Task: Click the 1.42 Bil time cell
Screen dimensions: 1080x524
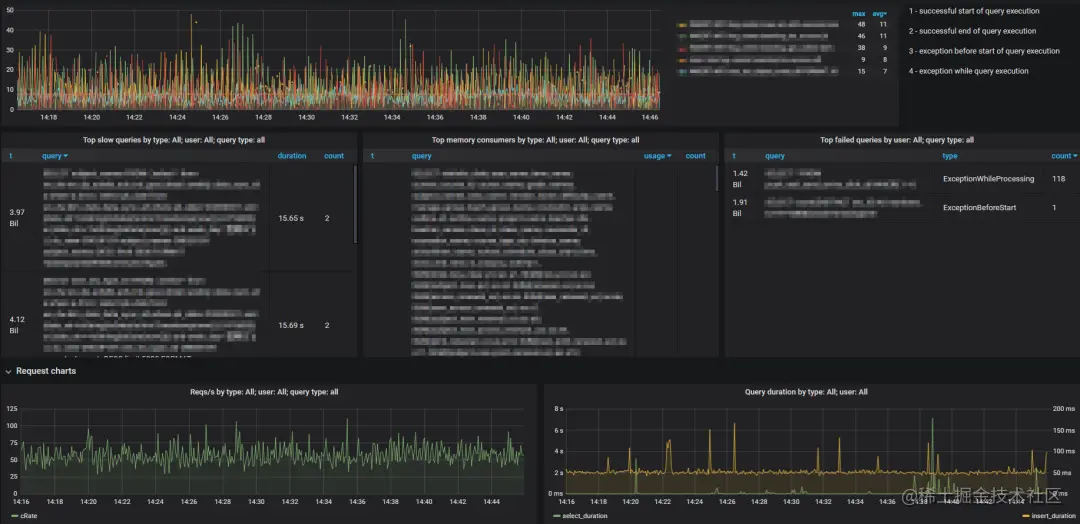Action: click(x=740, y=179)
